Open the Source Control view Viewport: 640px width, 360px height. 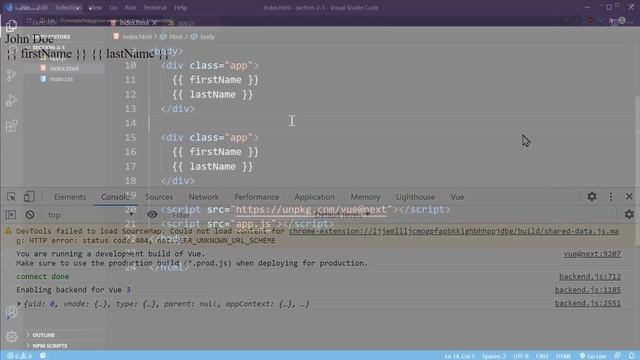[11, 75]
